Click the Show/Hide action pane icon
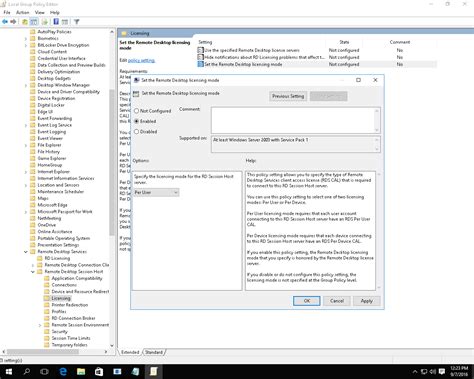This screenshot has width=474, height=379. [x=65, y=22]
